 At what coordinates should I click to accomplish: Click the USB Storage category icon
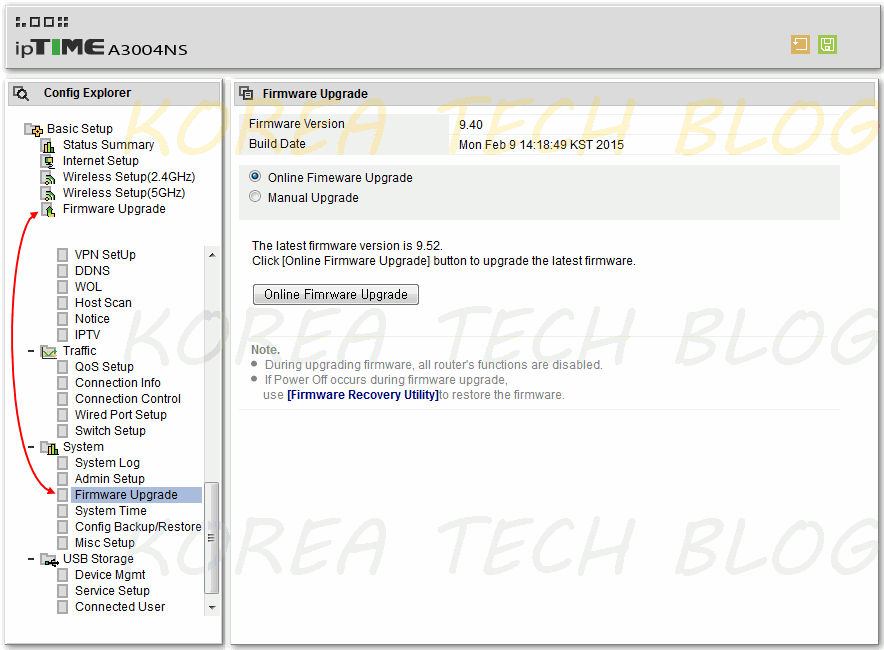(x=50, y=560)
